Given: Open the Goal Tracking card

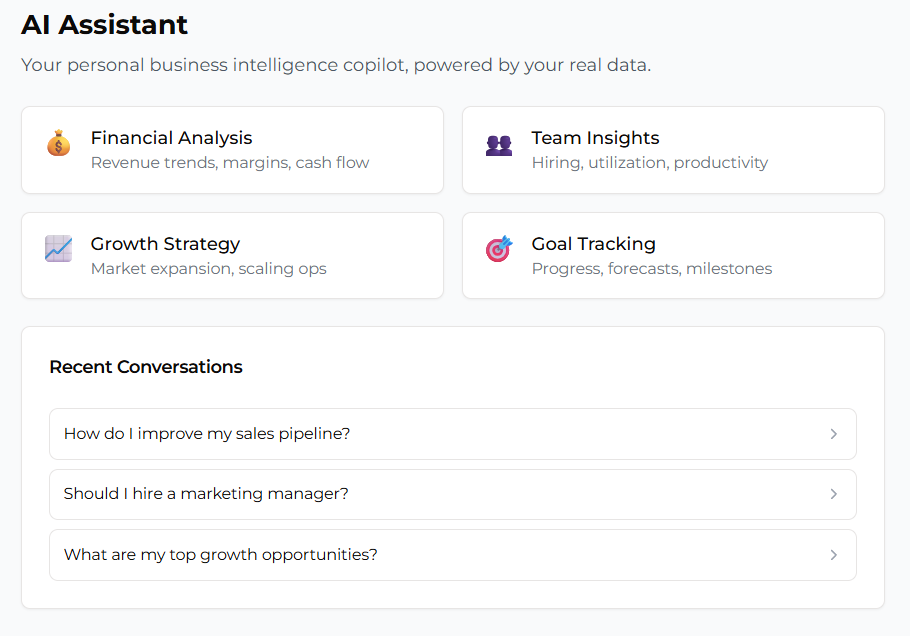Looking at the screenshot, I should tap(672, 255).
